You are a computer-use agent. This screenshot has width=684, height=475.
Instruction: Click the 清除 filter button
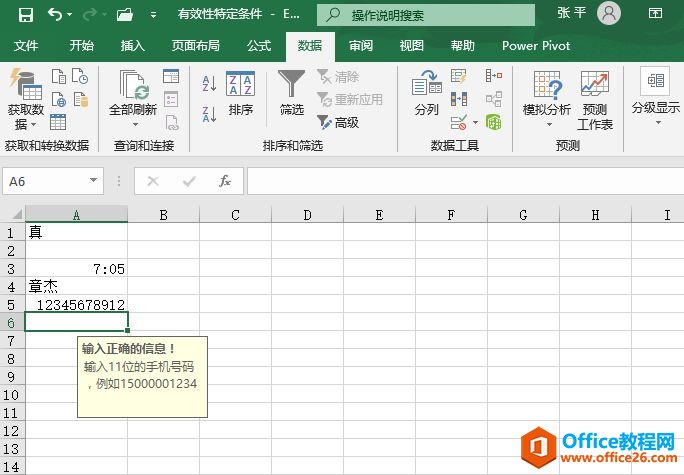[x=339, y=77]
